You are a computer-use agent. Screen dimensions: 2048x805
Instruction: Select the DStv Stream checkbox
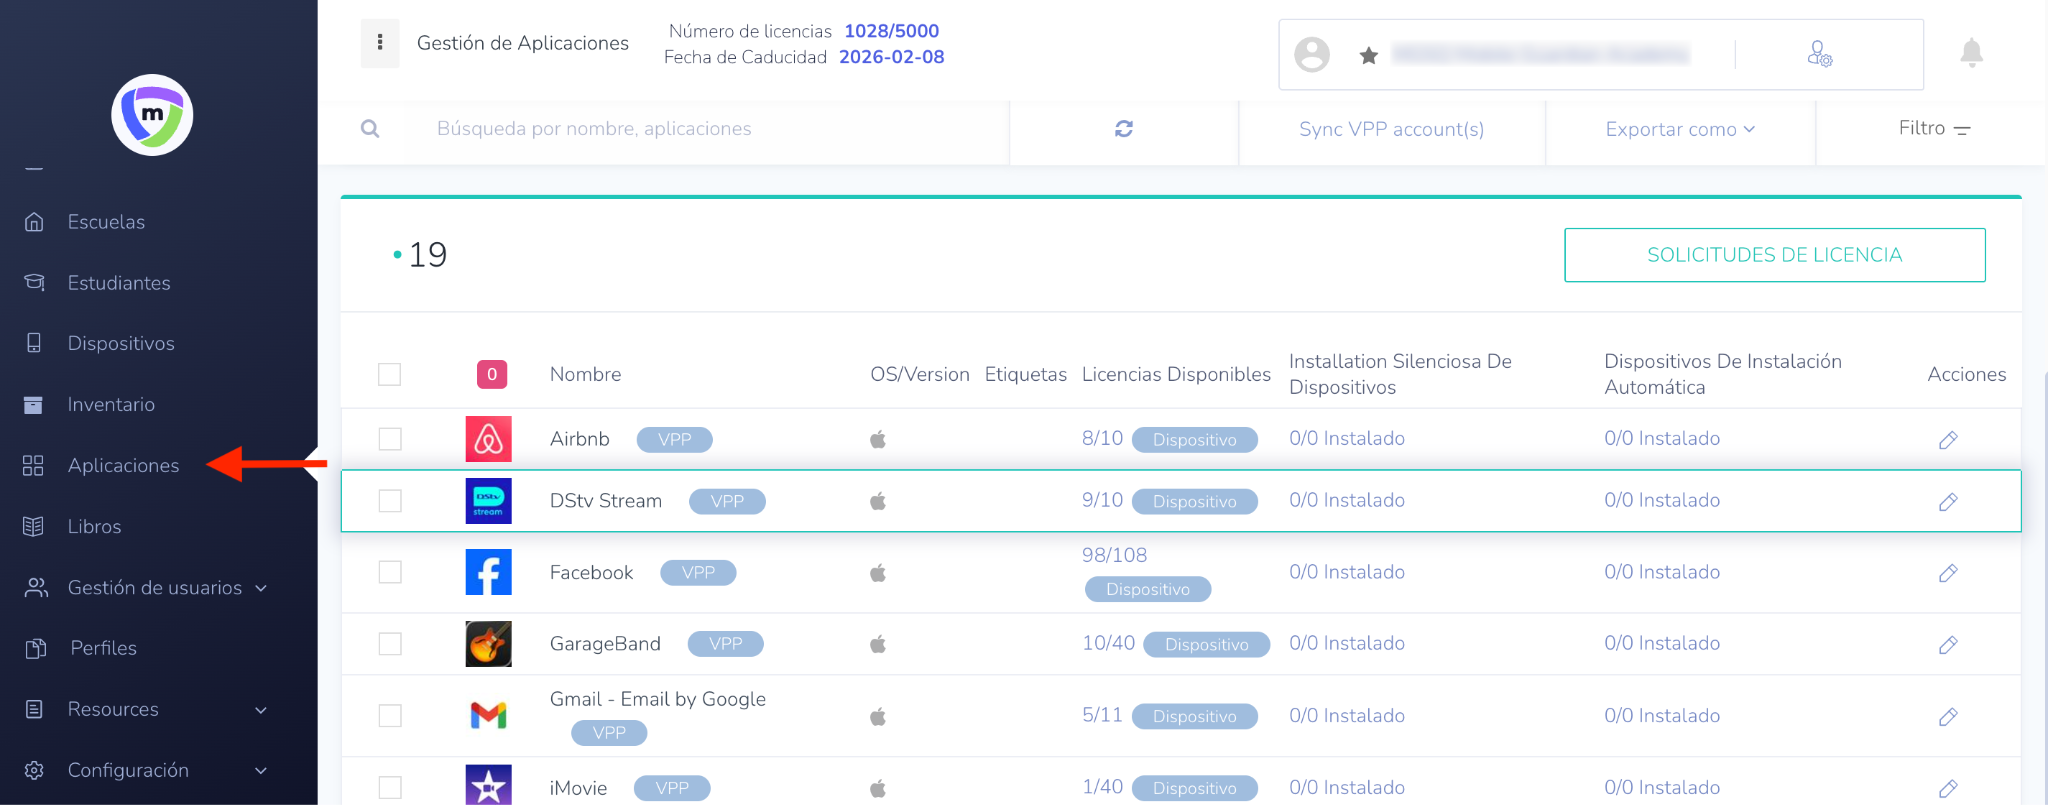pyautogui.click(x=390, y=501)
